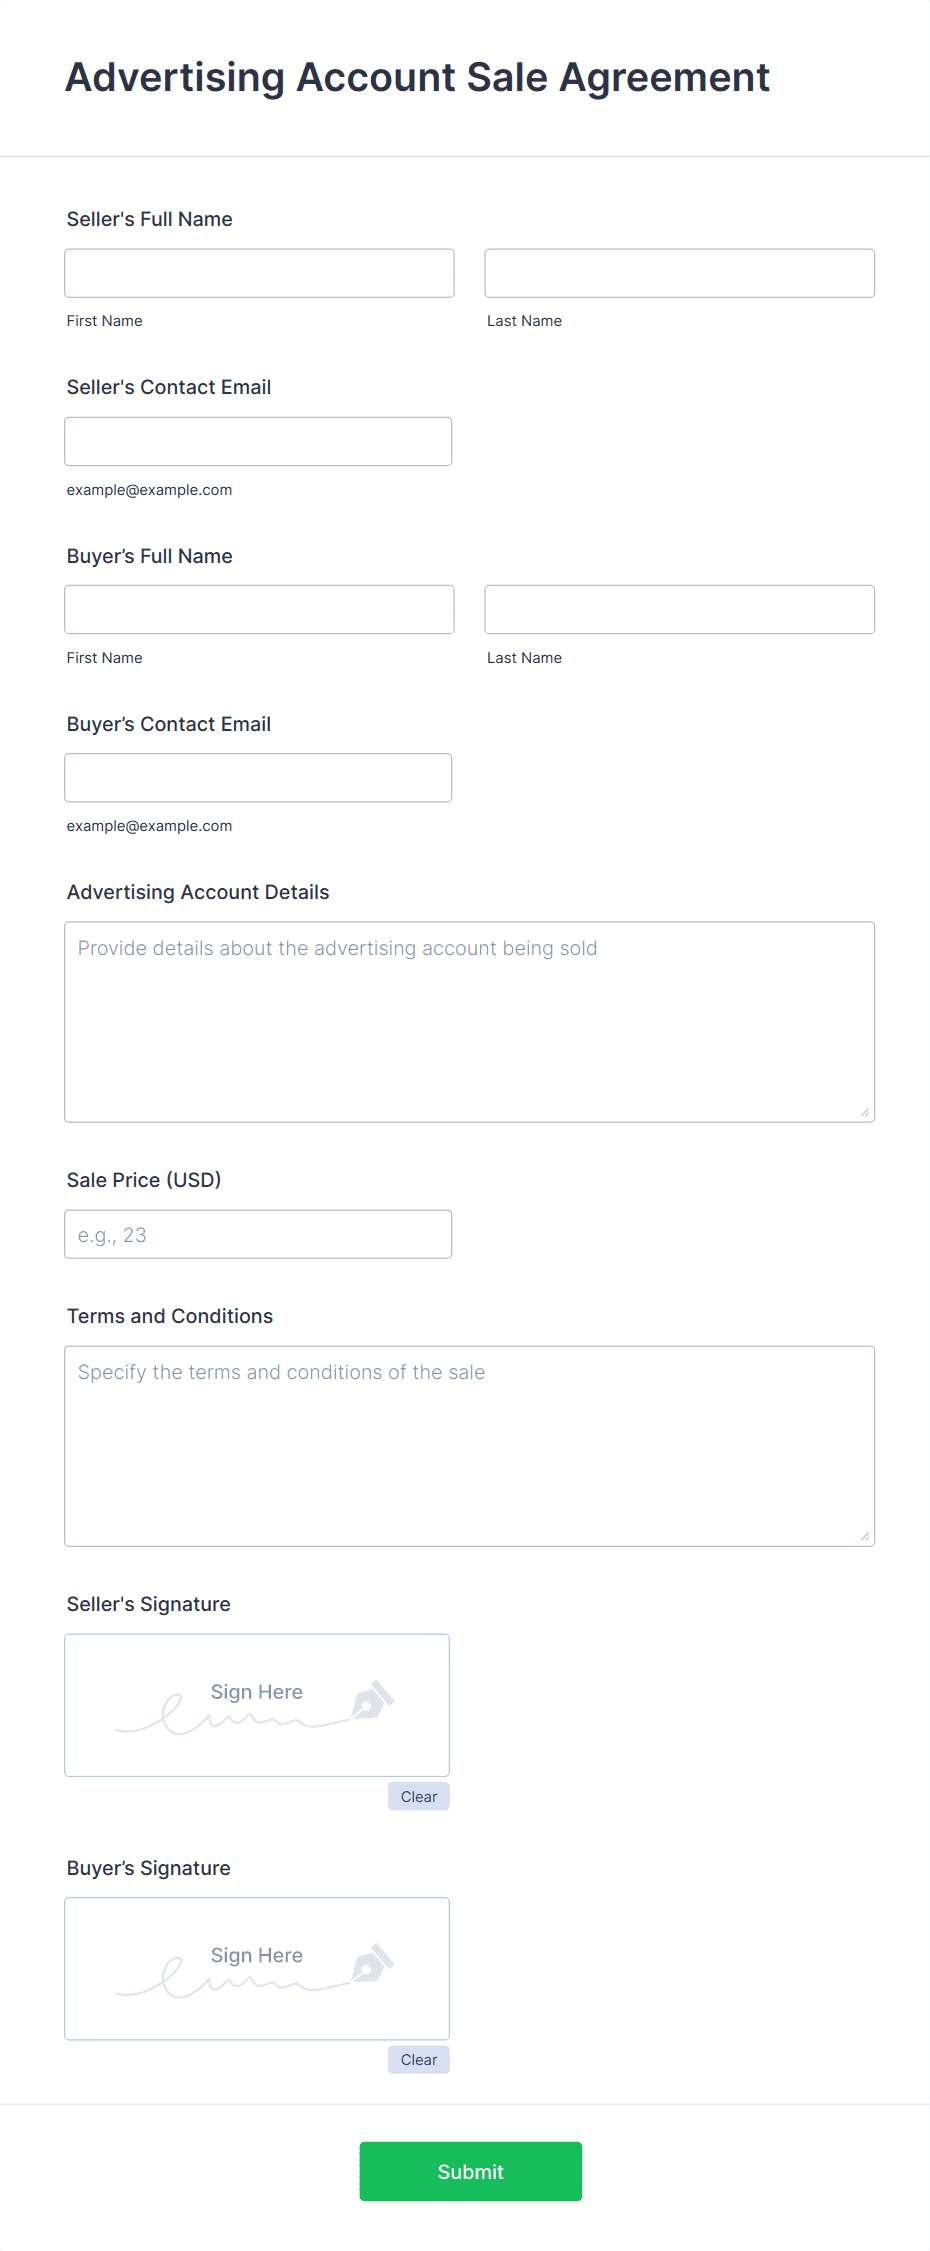Clear the Seller's Signature
This screenshot has width=930, height=2251.
pyautogui.click(x=418, y=1796)
